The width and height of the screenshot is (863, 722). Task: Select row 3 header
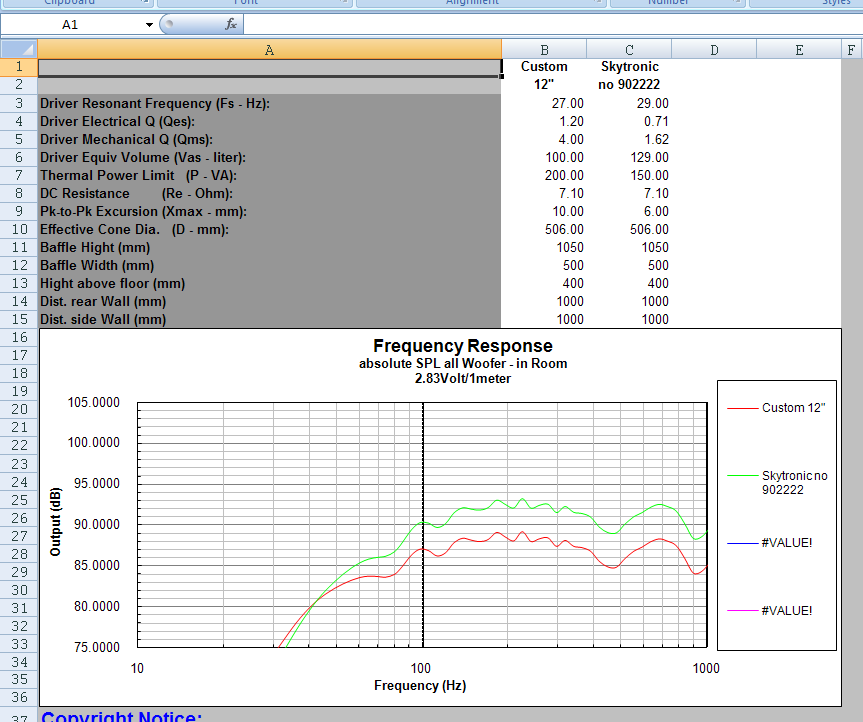pyautogui.click(x=19, y=103)
